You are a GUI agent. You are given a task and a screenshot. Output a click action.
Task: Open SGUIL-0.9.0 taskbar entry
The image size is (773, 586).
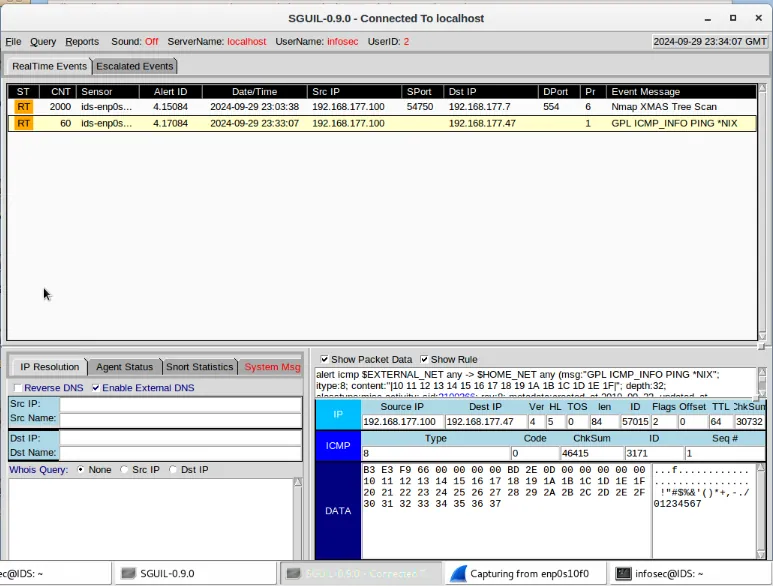(195, 574)
